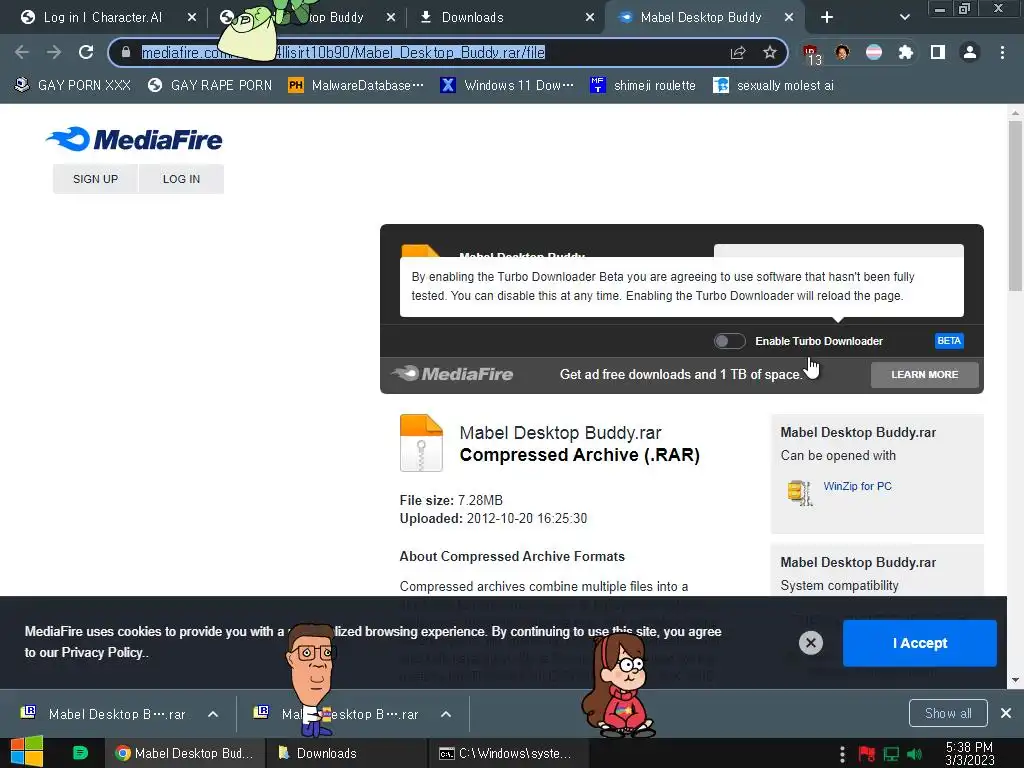Switch to the Character.AI login tab

(x=103, y=17)
